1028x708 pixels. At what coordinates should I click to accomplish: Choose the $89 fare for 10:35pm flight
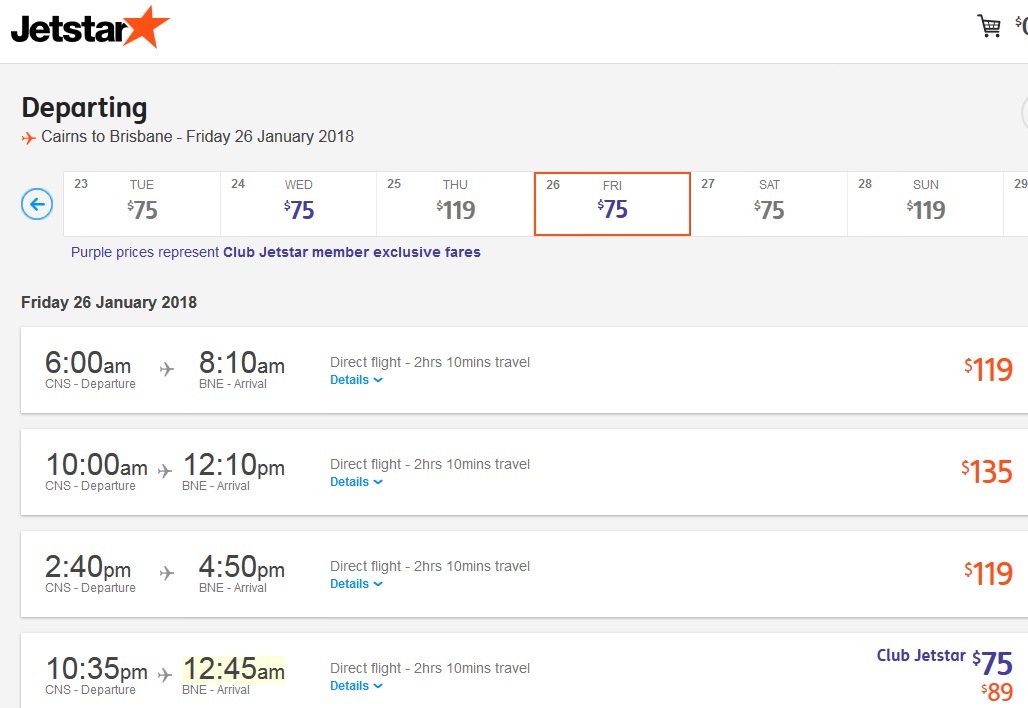(997, 692)
